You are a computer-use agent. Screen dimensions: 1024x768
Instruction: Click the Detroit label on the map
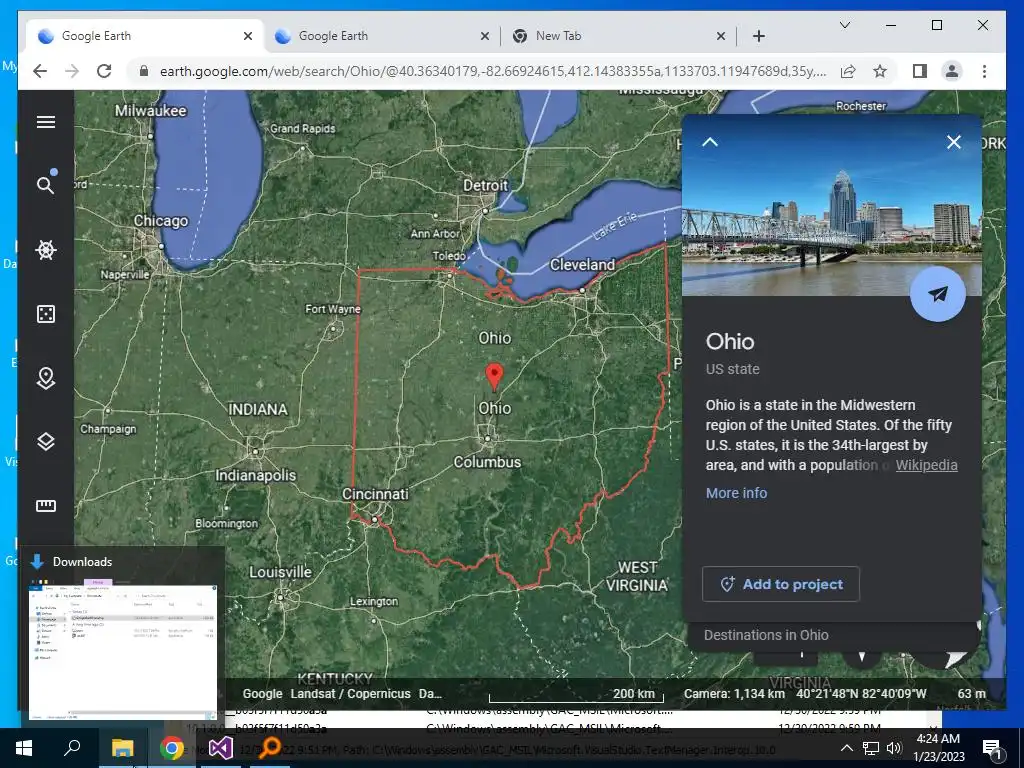pyautogui.click(x=485, y=185)
